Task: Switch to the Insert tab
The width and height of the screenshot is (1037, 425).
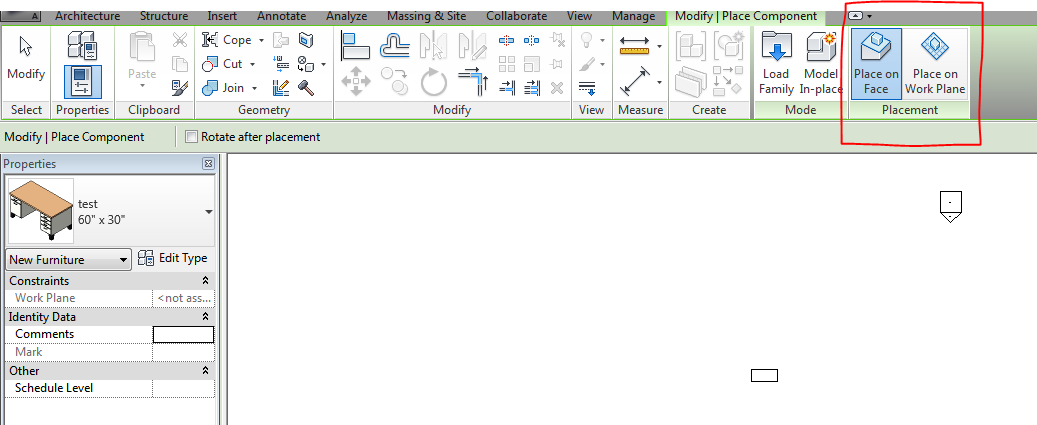Action: (222, 16)
